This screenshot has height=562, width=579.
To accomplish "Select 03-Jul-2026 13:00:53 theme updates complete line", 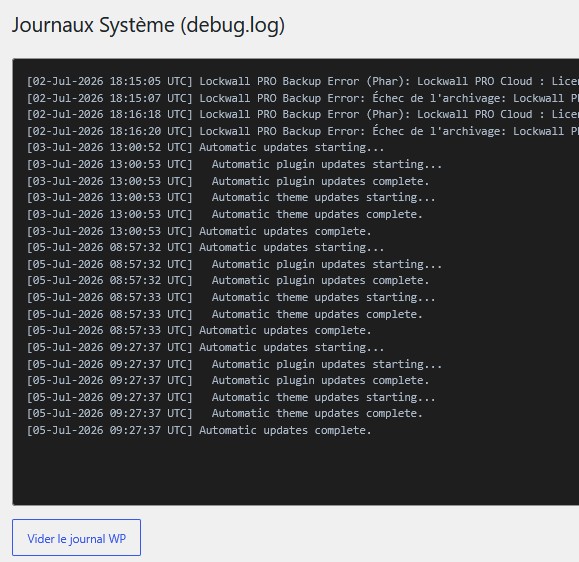I will coord(225,214).
